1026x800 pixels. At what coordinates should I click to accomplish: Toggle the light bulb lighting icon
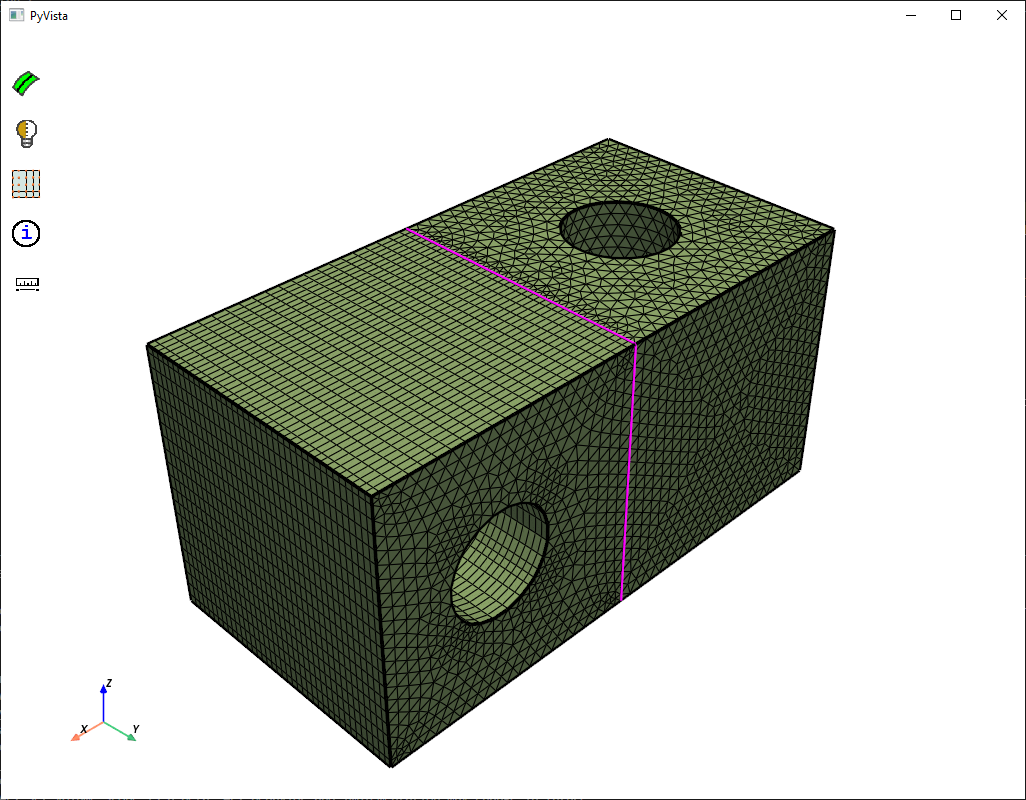click(26, 133)
